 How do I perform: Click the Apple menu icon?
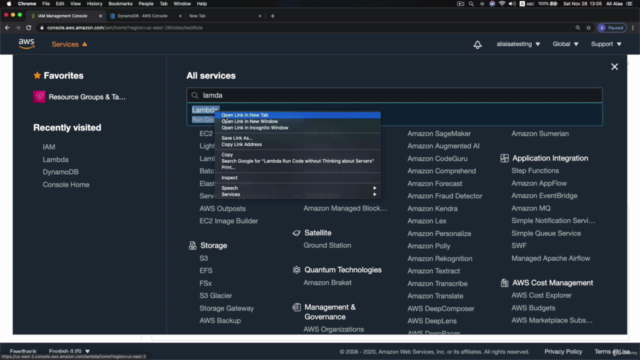[x=9, y=4]
